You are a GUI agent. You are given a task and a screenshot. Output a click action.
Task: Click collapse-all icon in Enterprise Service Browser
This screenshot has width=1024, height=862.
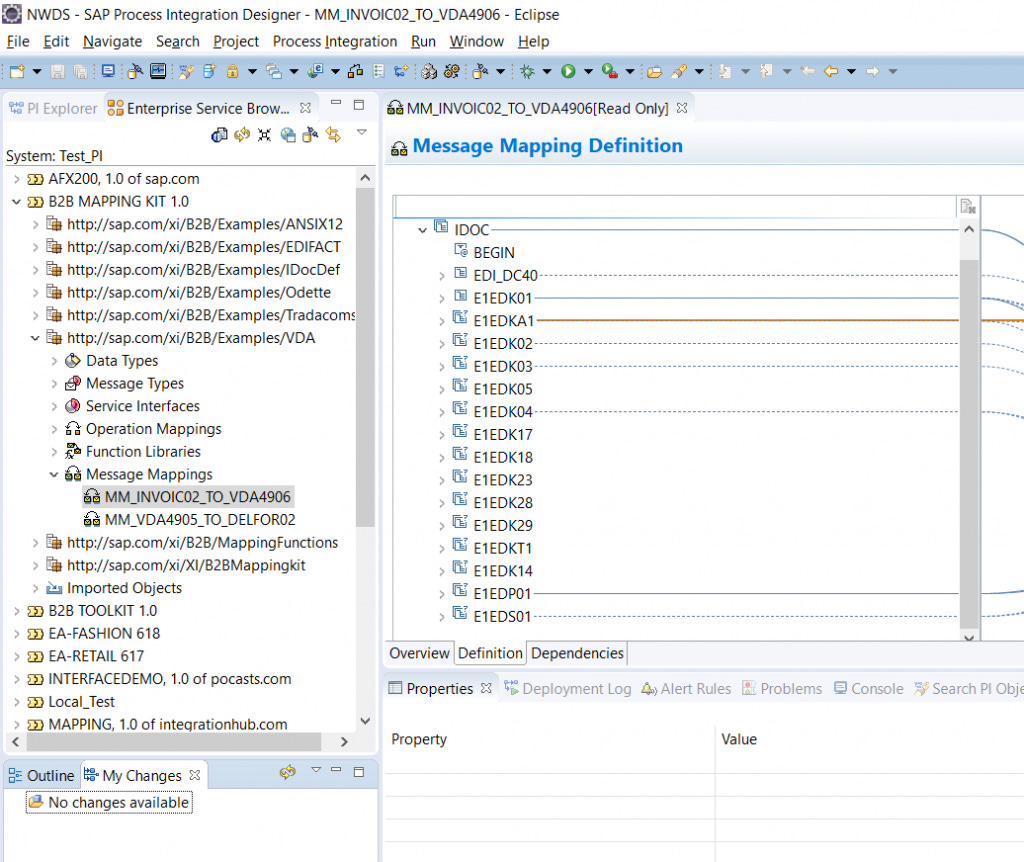tap(264, 135)
